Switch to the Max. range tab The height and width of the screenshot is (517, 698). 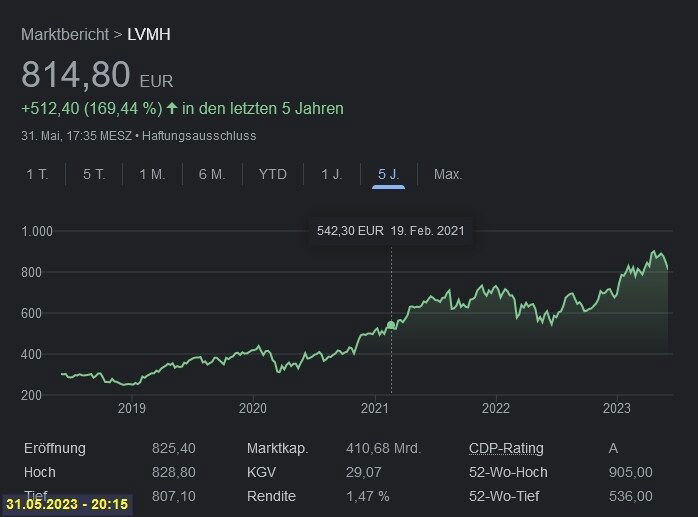448,174
